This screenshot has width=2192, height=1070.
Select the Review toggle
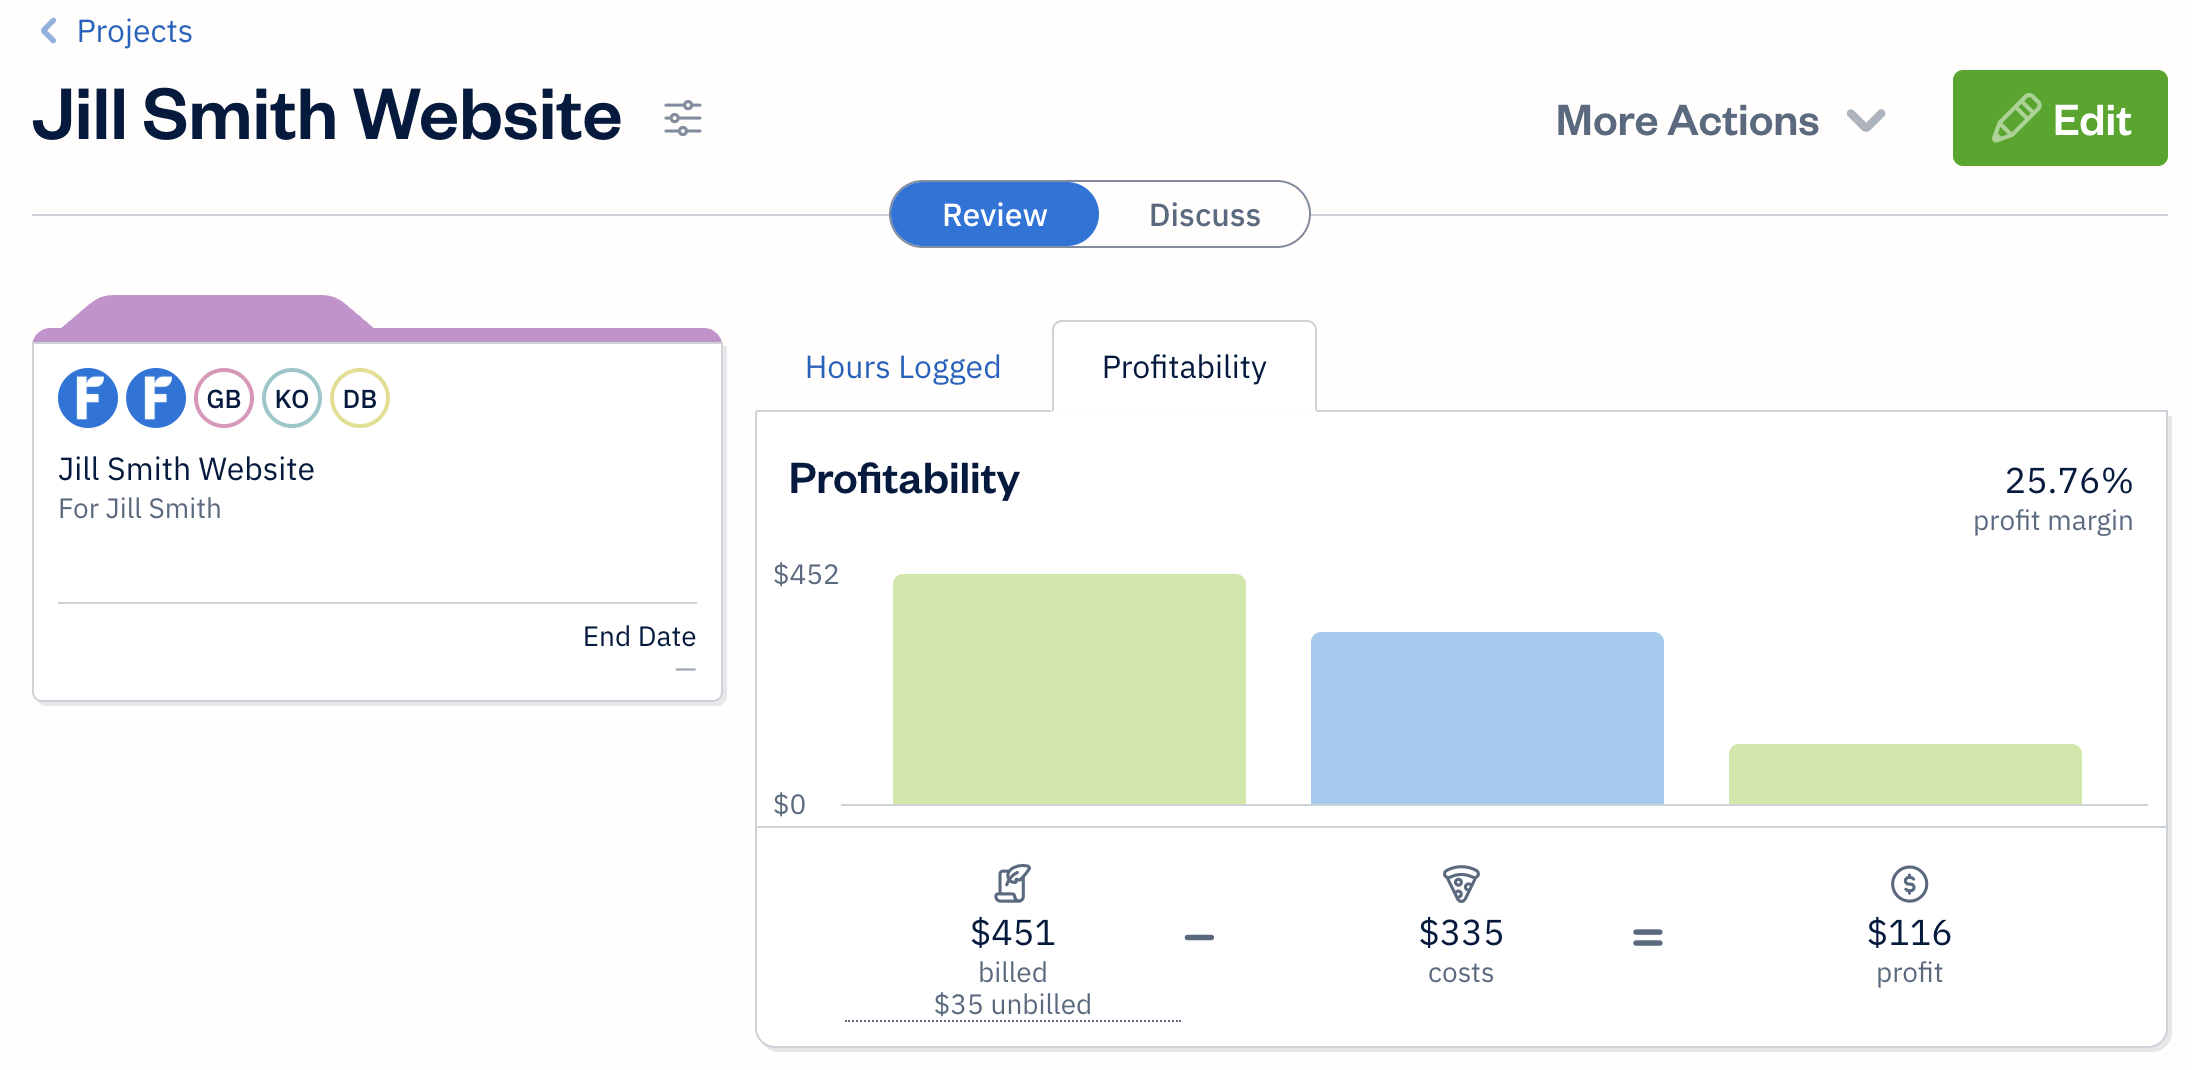(993, 214)
